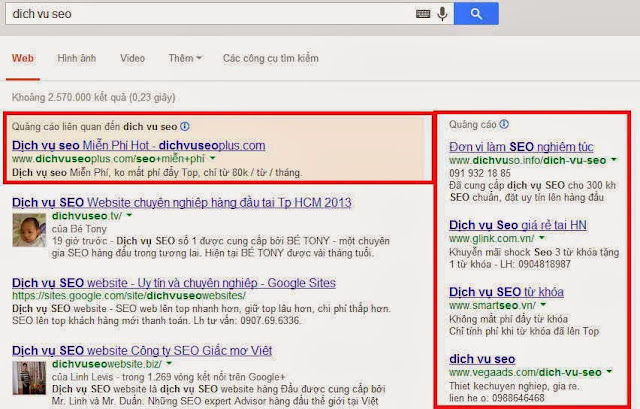
Task: Switch to the Video tab
Action: pos(132,58)
